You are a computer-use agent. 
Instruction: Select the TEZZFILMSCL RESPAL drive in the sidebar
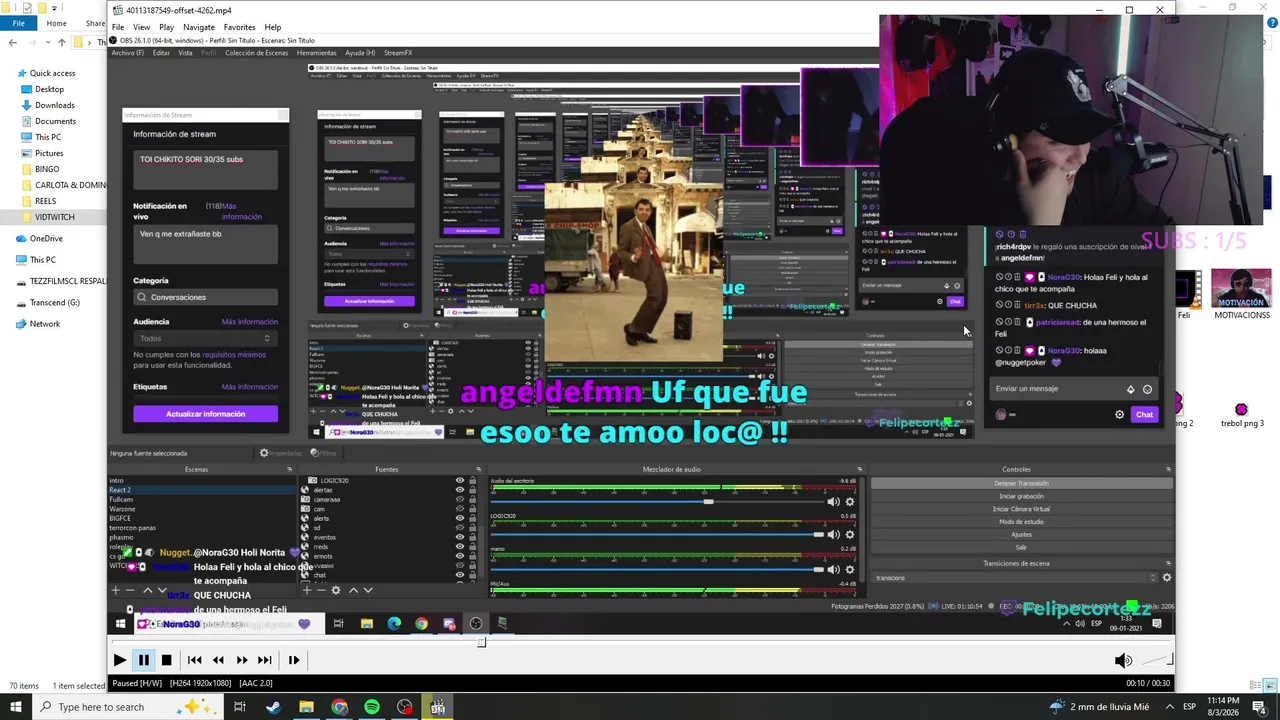coord(61,281)
